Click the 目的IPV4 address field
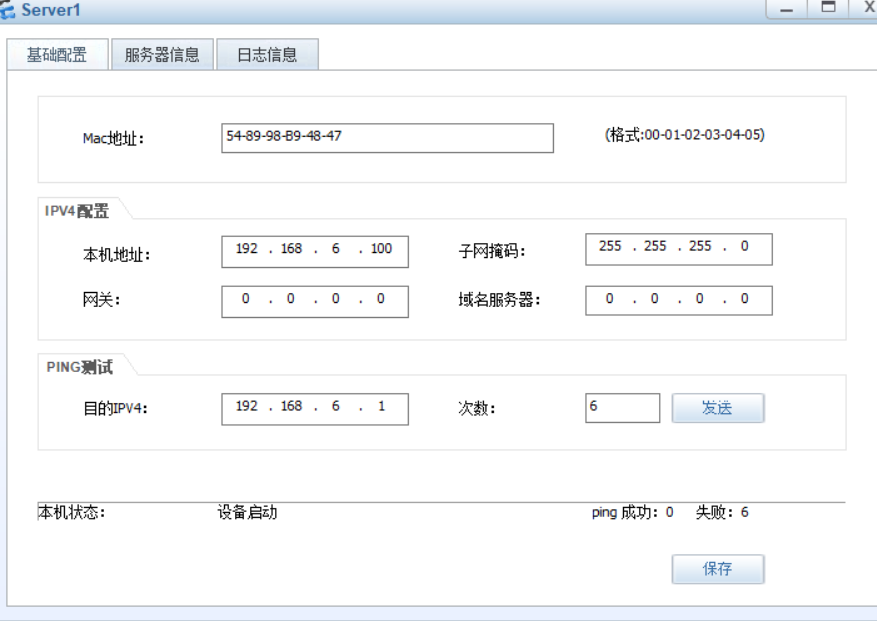 315,409
